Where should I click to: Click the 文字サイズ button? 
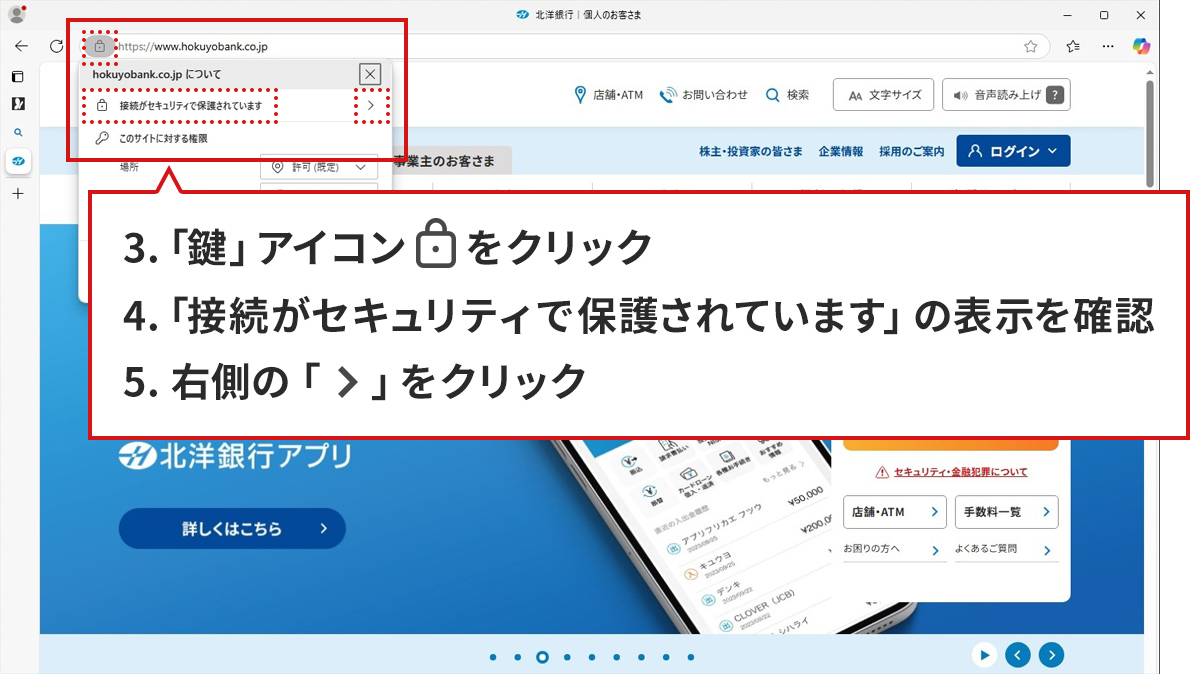(883, 95)
